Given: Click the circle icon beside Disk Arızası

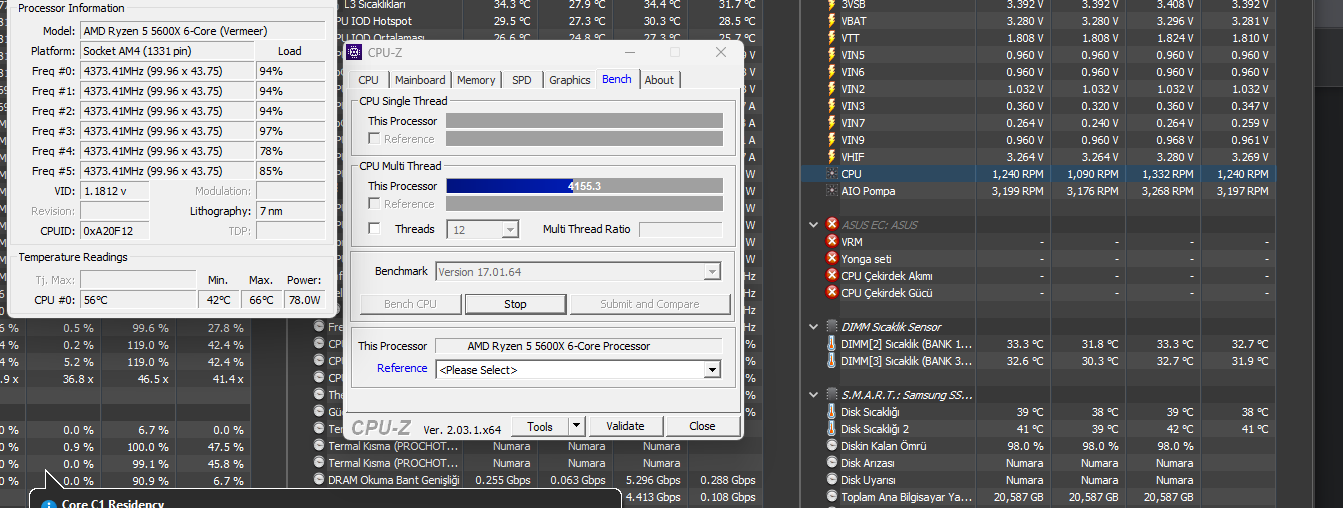Looking at the screenshot, I should 831,463.
